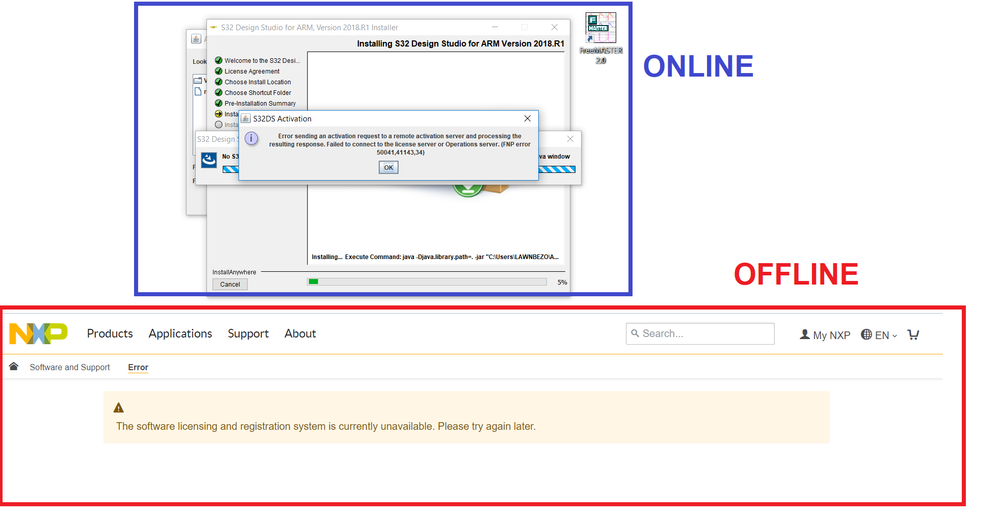The height and width of the screenshot is (512, 999).
Task: Click the Java icon in S32DS Activation title
Action: click(245, 118)
